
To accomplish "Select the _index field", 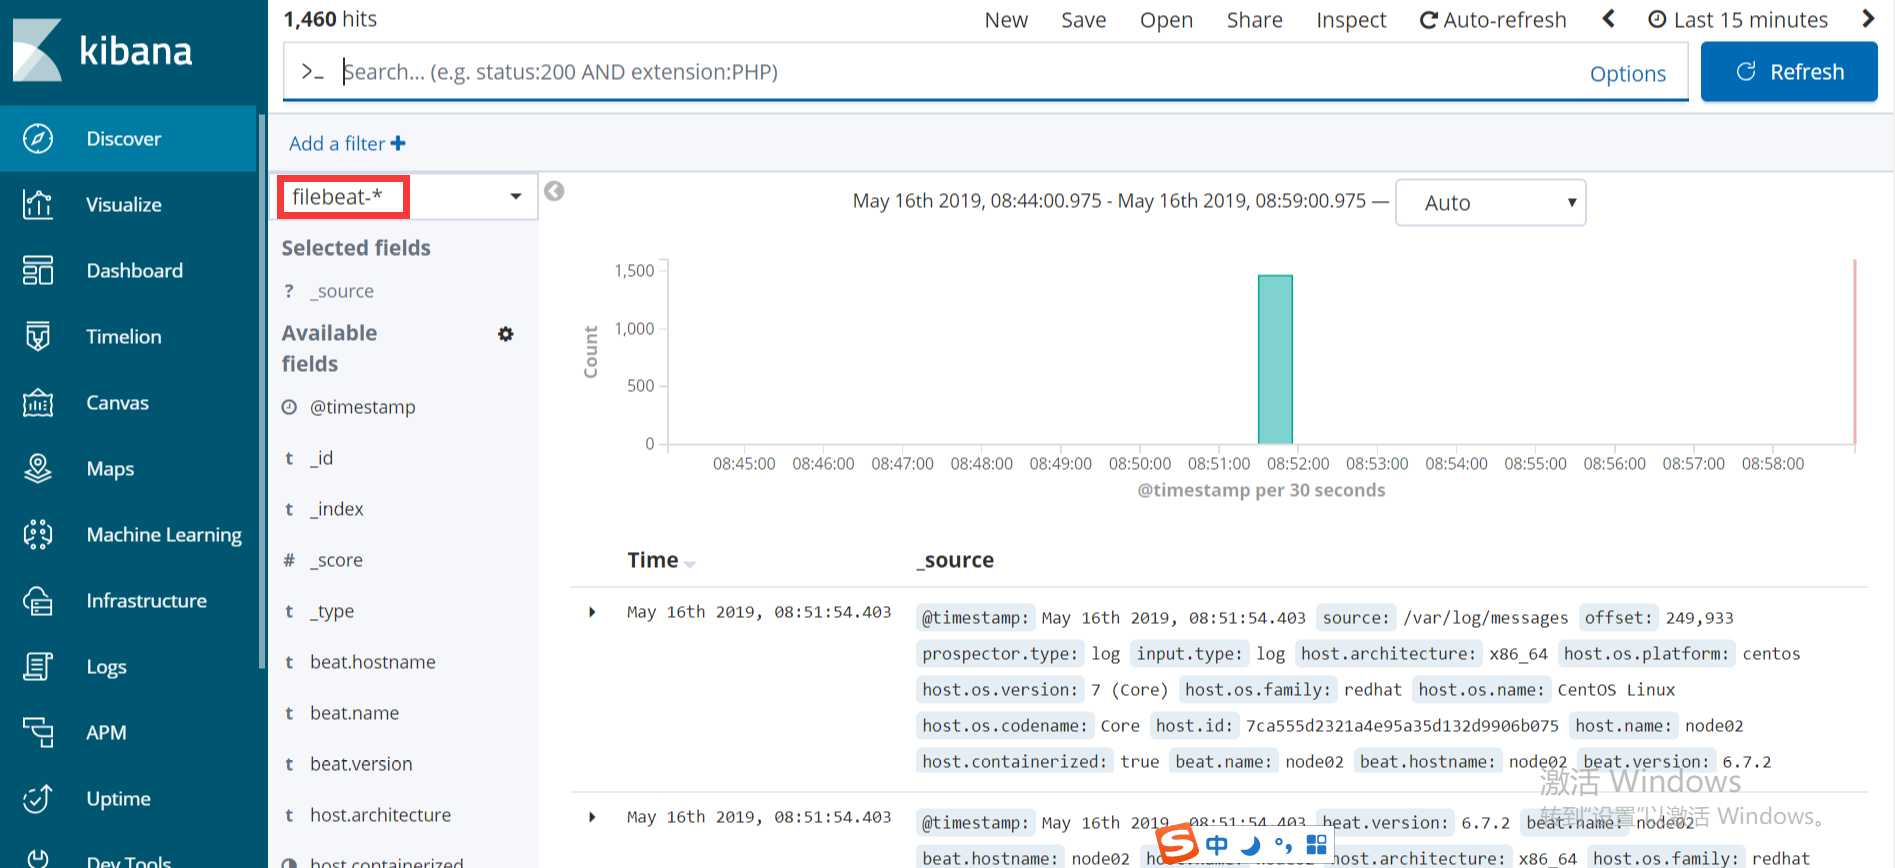I will 337,509.
